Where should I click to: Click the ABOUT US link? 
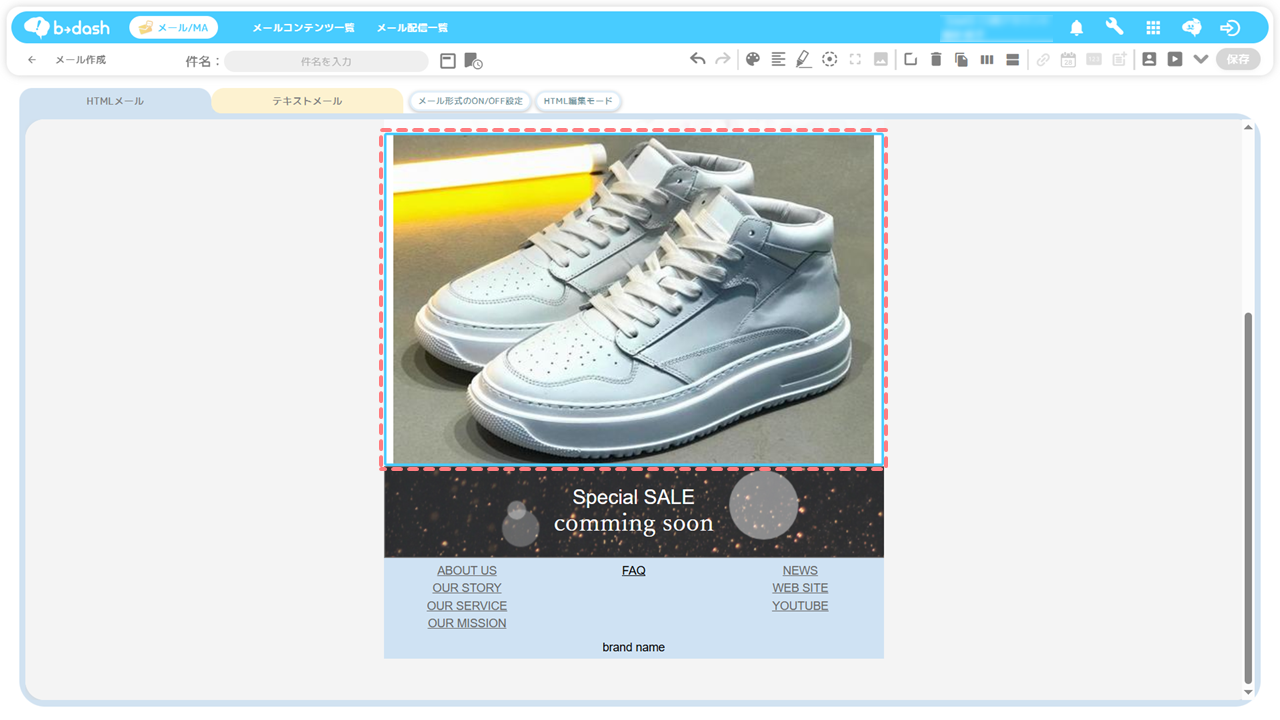point(467,571)
